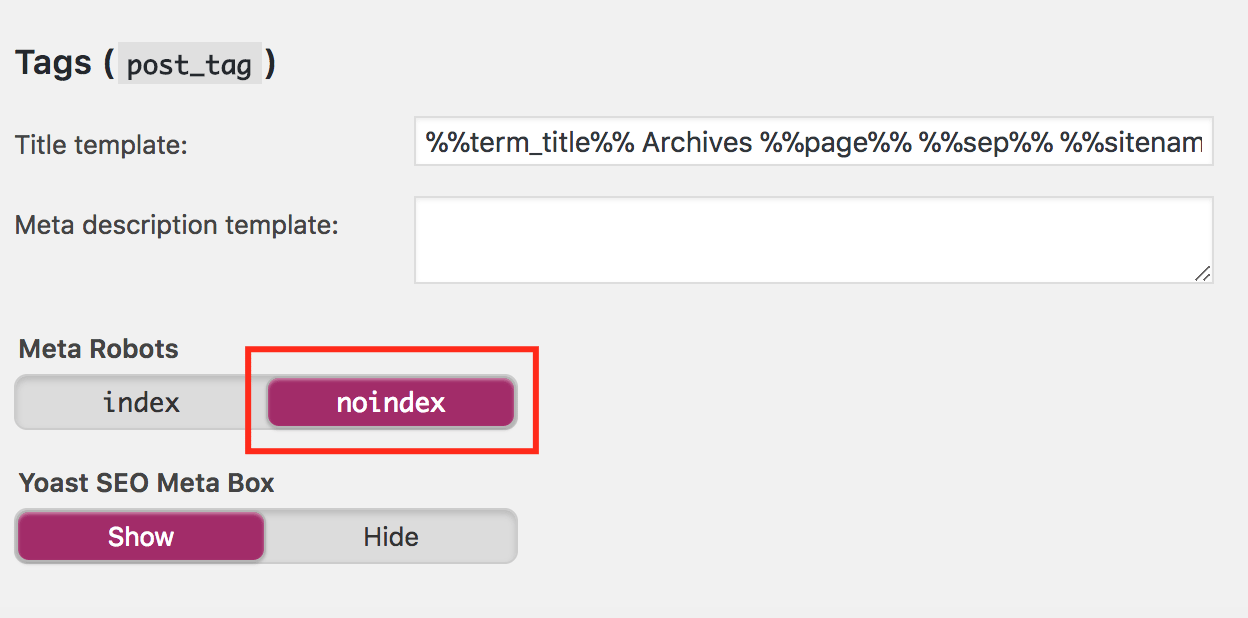Click the "Title template:" label
Viewport: 1248px width, 618px height.
101,145
